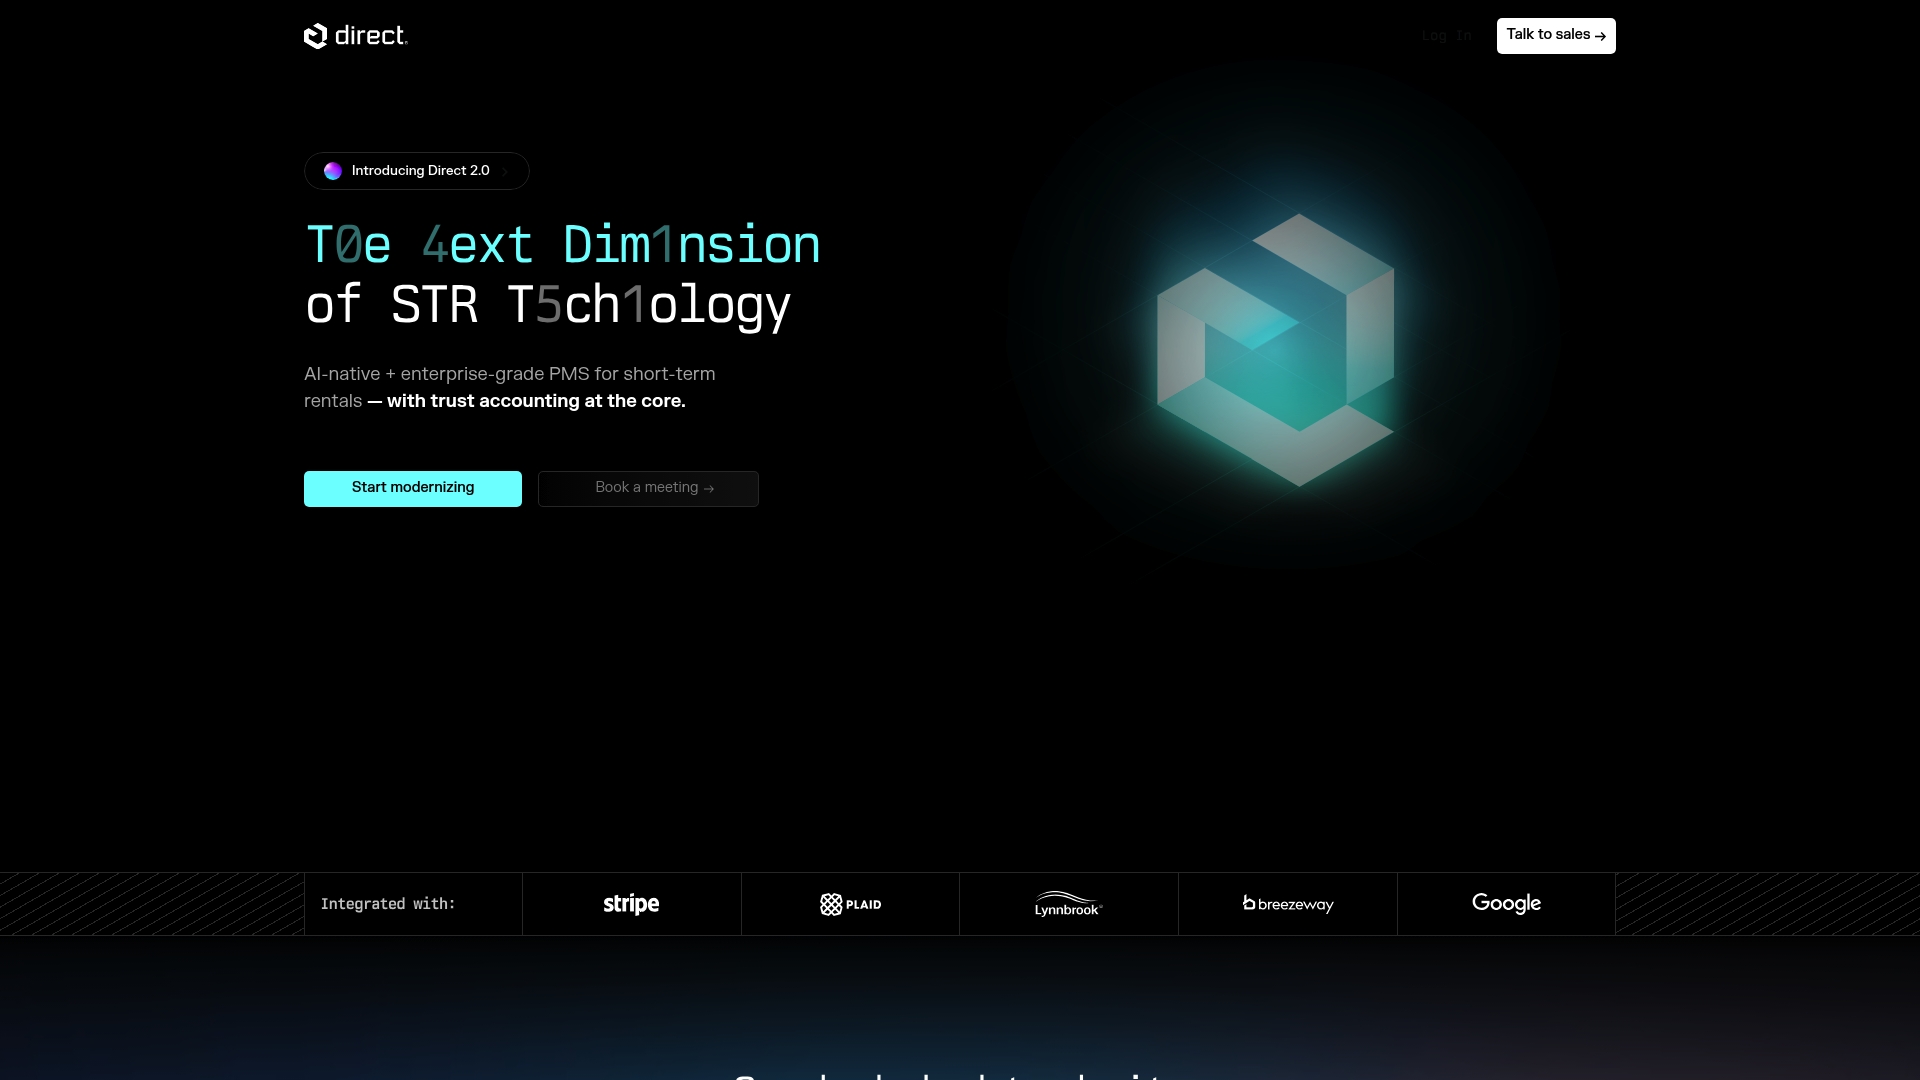Image resolution: width=1920 pixels, height=1080 pixels.
Task: Click the Lynnbrook integration logo
Action: click(1069, 904)
